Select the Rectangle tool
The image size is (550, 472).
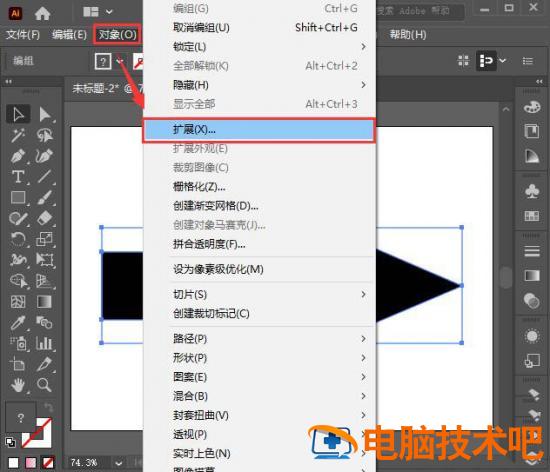(18, 198)
